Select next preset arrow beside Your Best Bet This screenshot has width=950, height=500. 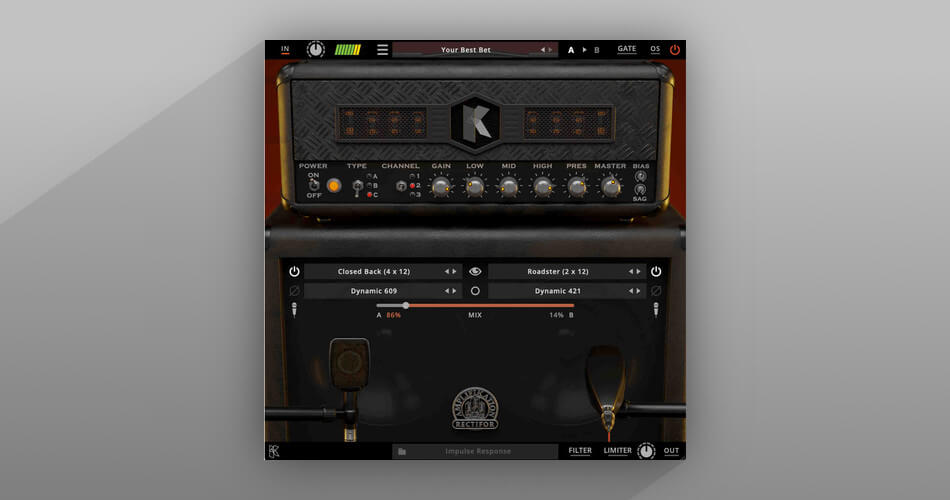(x=550, y=50)
